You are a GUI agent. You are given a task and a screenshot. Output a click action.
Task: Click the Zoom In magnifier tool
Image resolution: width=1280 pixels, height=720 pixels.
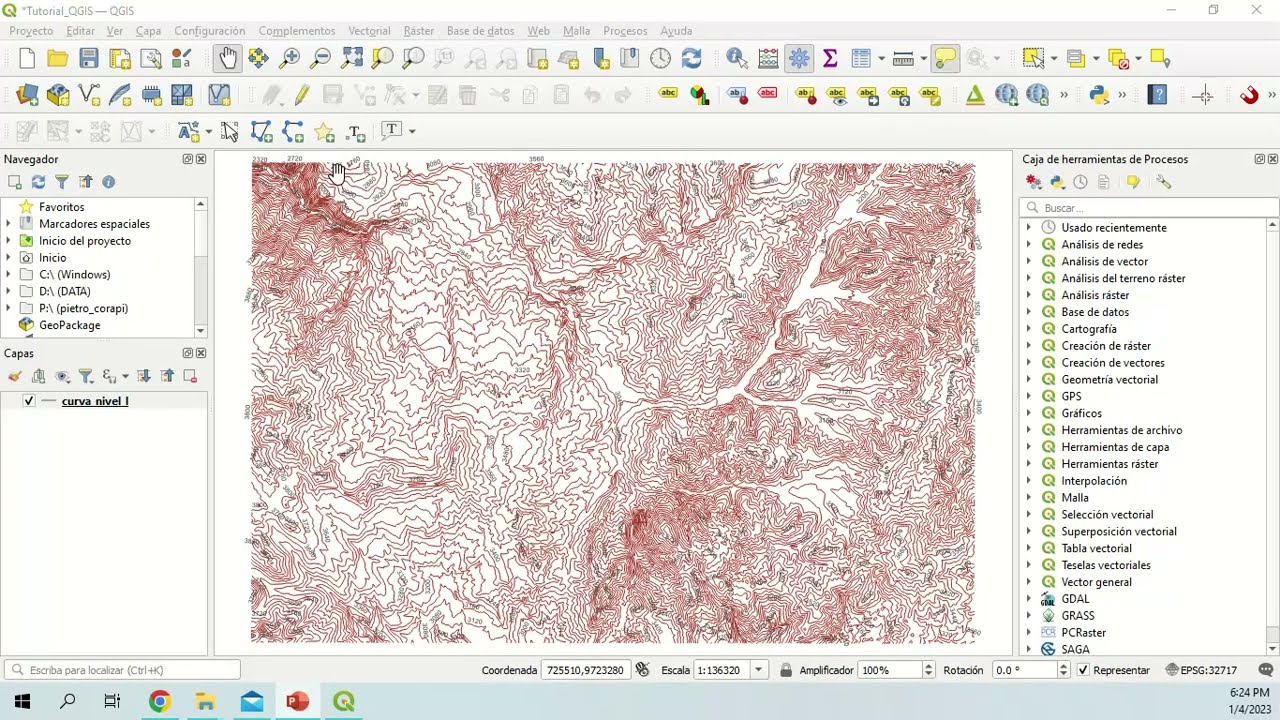(x=289, y=59)
